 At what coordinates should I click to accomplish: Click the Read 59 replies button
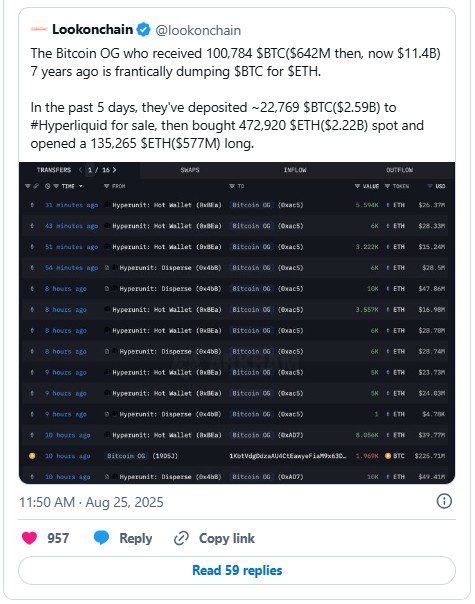tap(237, 570)
